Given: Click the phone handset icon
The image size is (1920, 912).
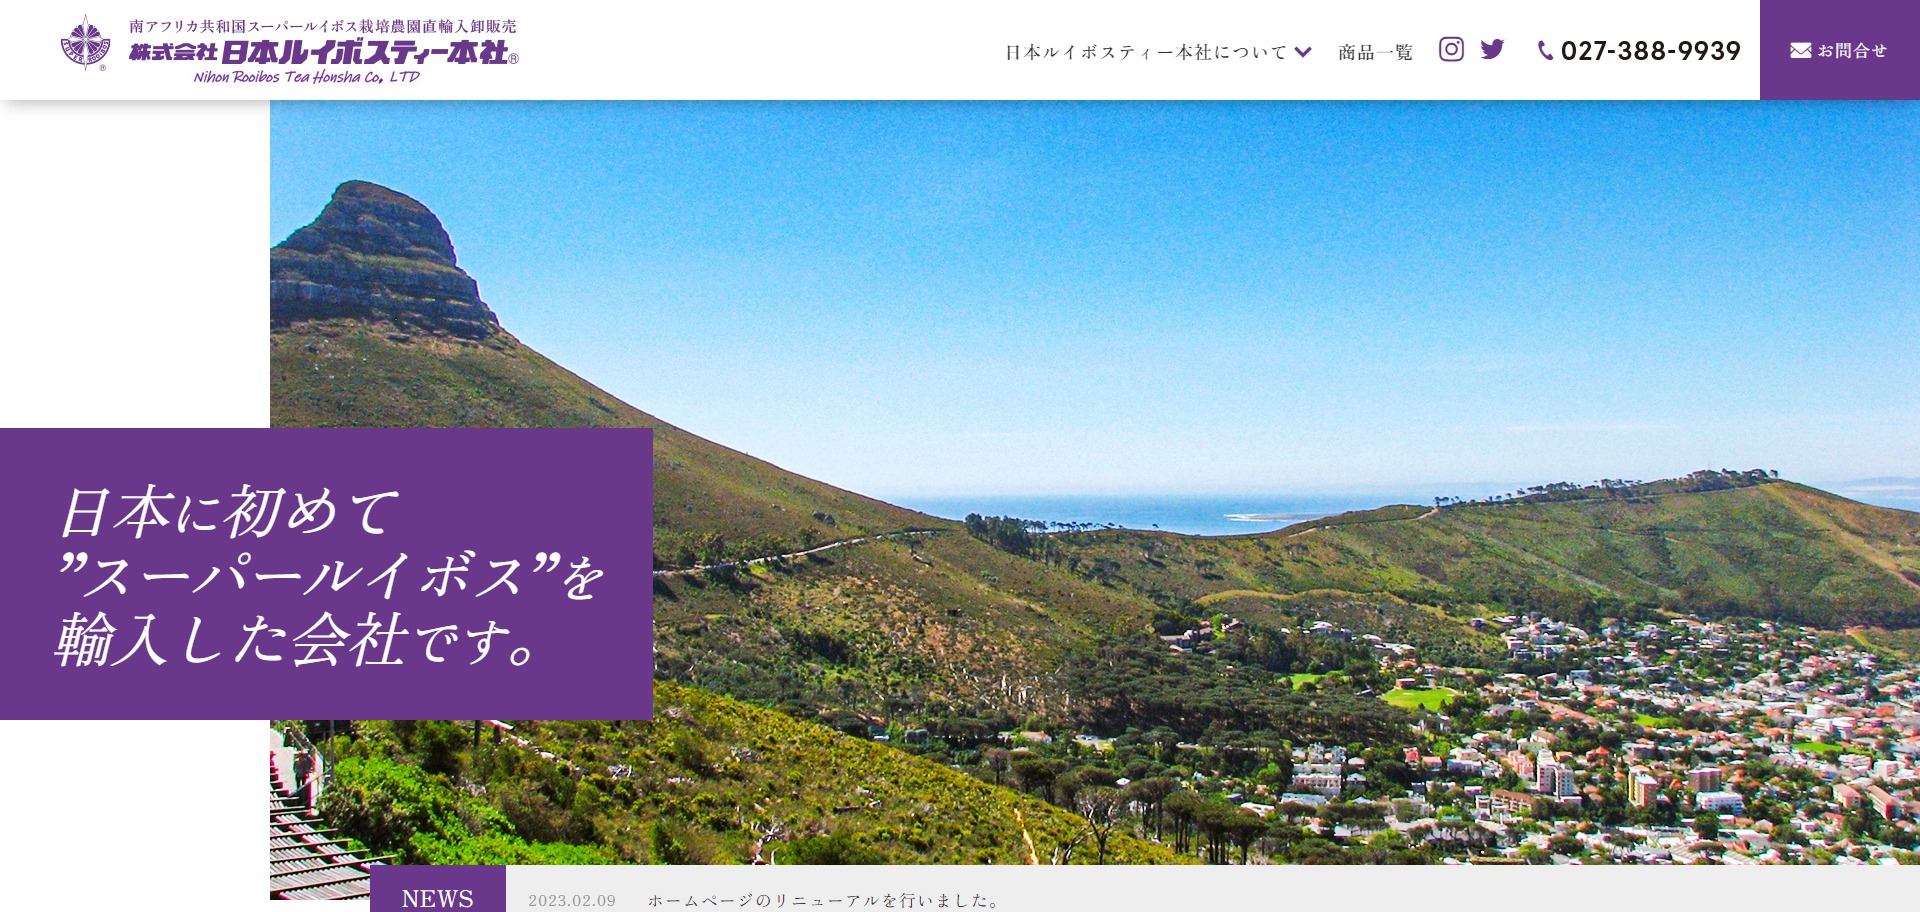Looking at the screenshot, I should pyautogui.click(x=1545, y=51).
